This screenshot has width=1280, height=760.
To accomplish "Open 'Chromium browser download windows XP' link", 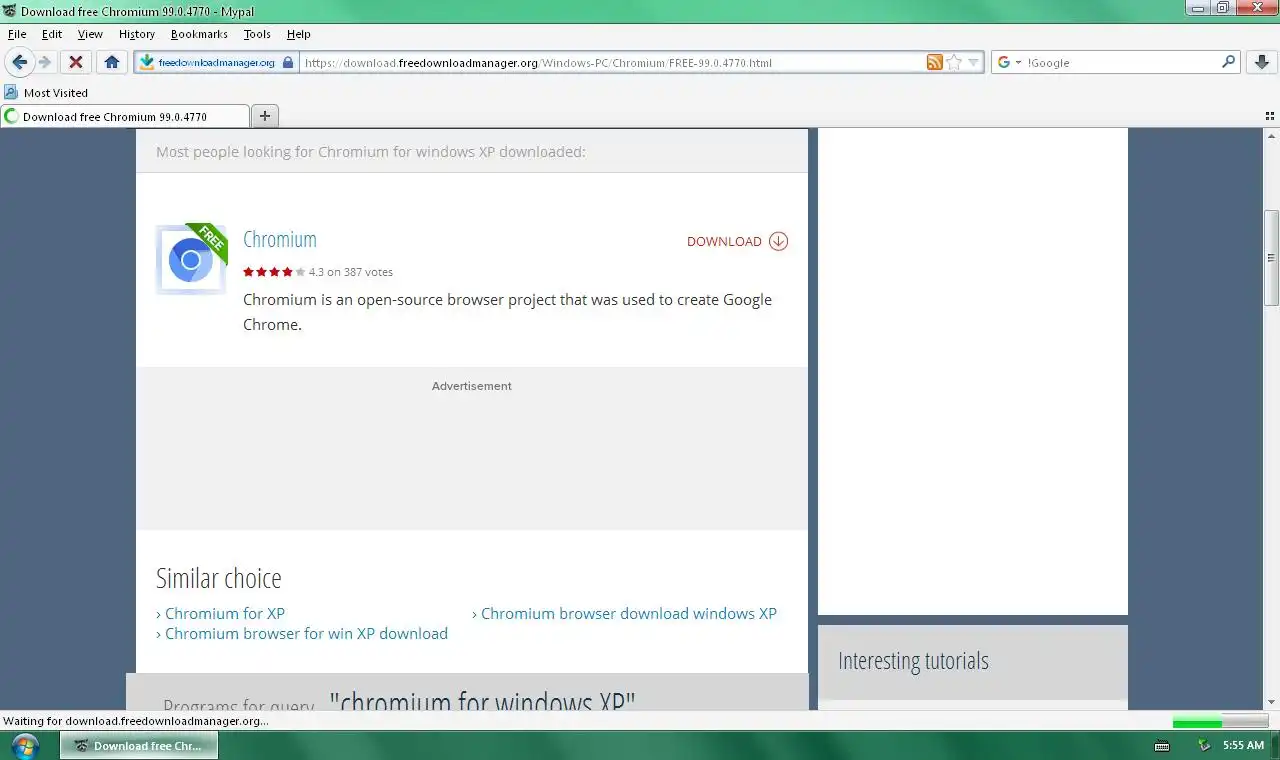I will click(x=629, y=613).
